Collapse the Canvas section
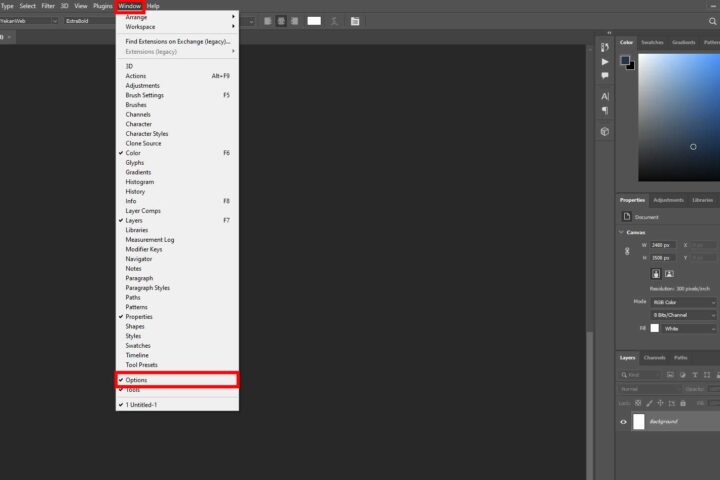Viewport: 720px width, 480px height. (x=621, y=232)
